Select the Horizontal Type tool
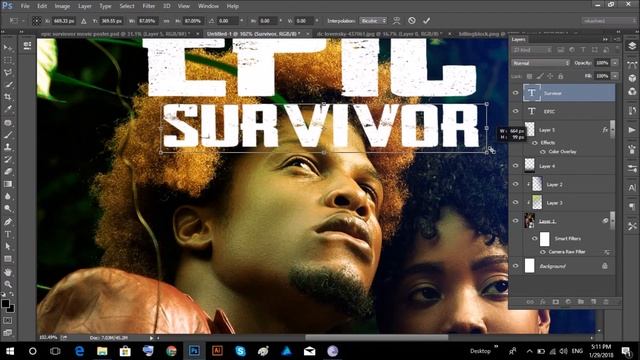Screen dimensions: 640x360 click(8, 234)
